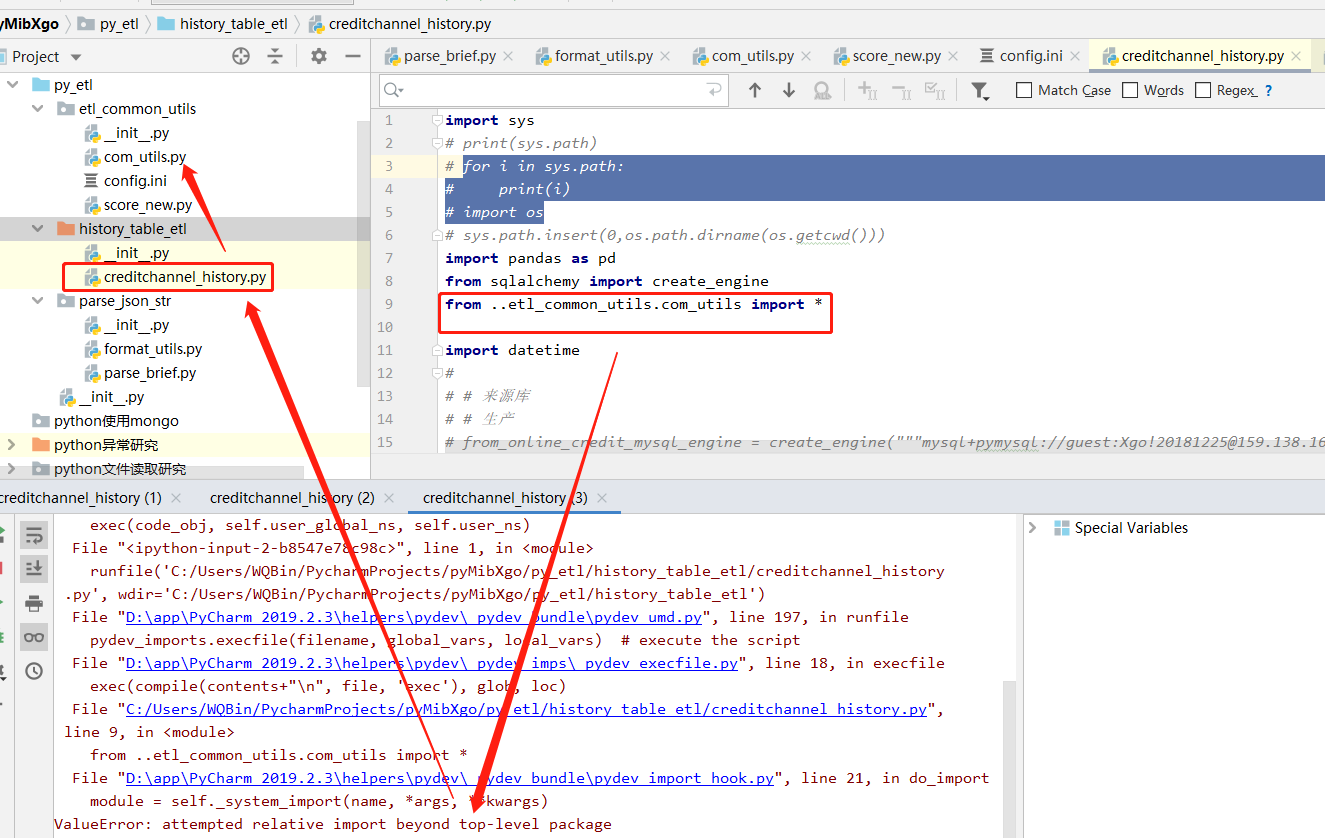This screenshot has height=838, width=1325.
Task: Toggle show variables glasses icon
Action: point(34,636)
